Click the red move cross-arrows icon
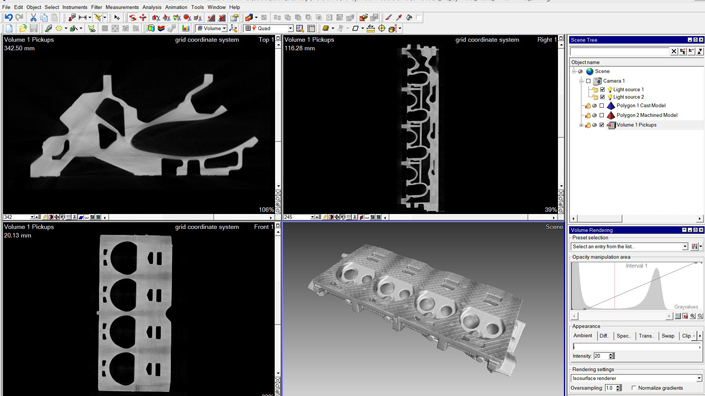 143,18
